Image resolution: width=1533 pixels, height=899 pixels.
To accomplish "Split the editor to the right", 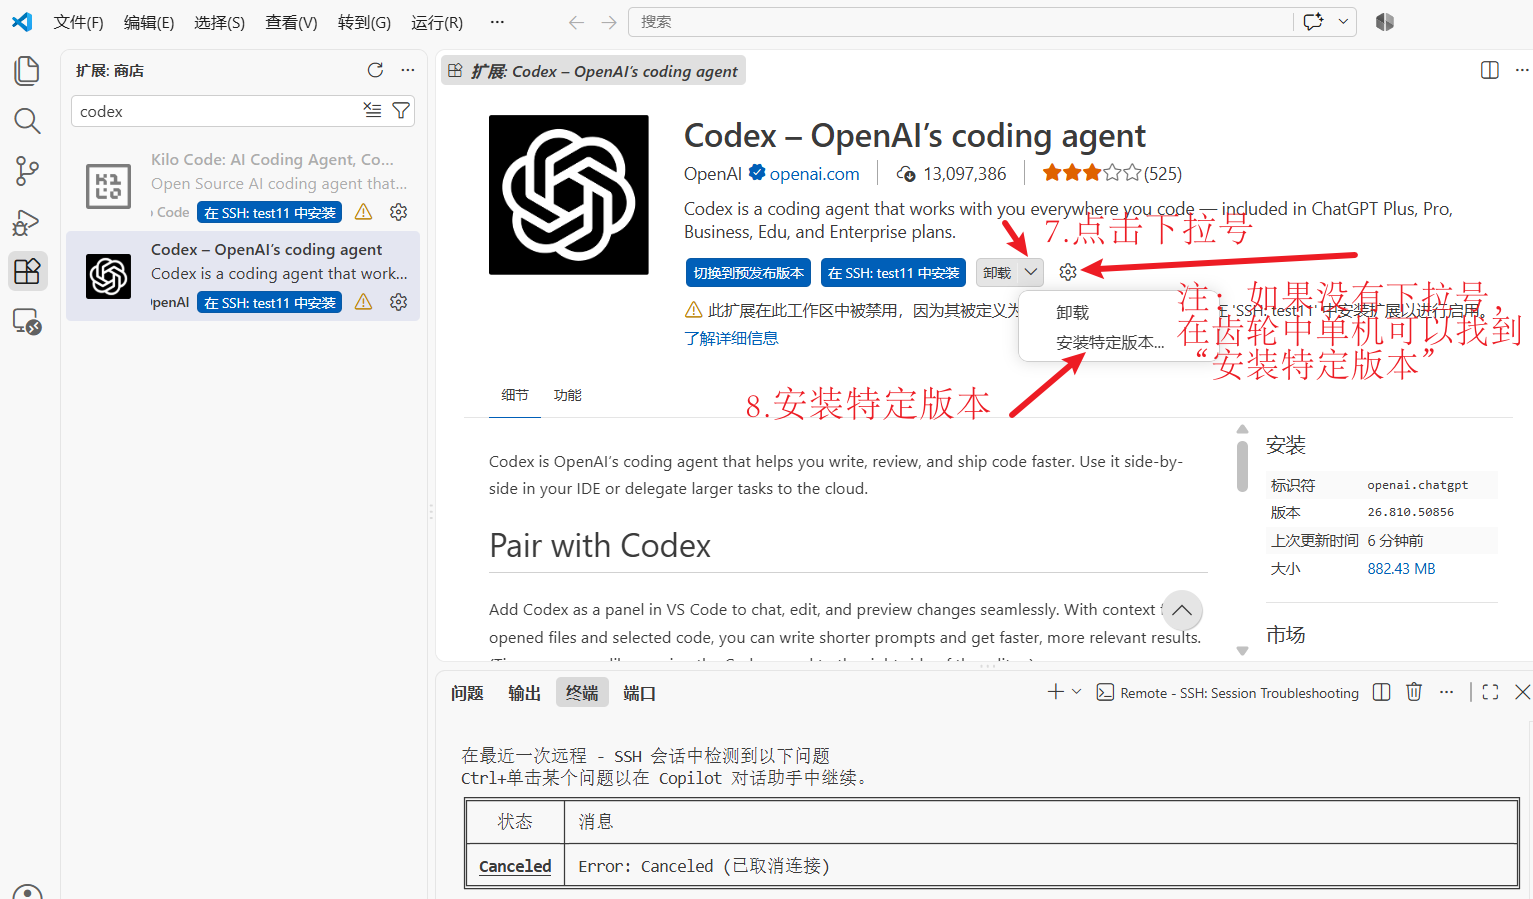I will pyautogui.click(x=1489, y=70).
